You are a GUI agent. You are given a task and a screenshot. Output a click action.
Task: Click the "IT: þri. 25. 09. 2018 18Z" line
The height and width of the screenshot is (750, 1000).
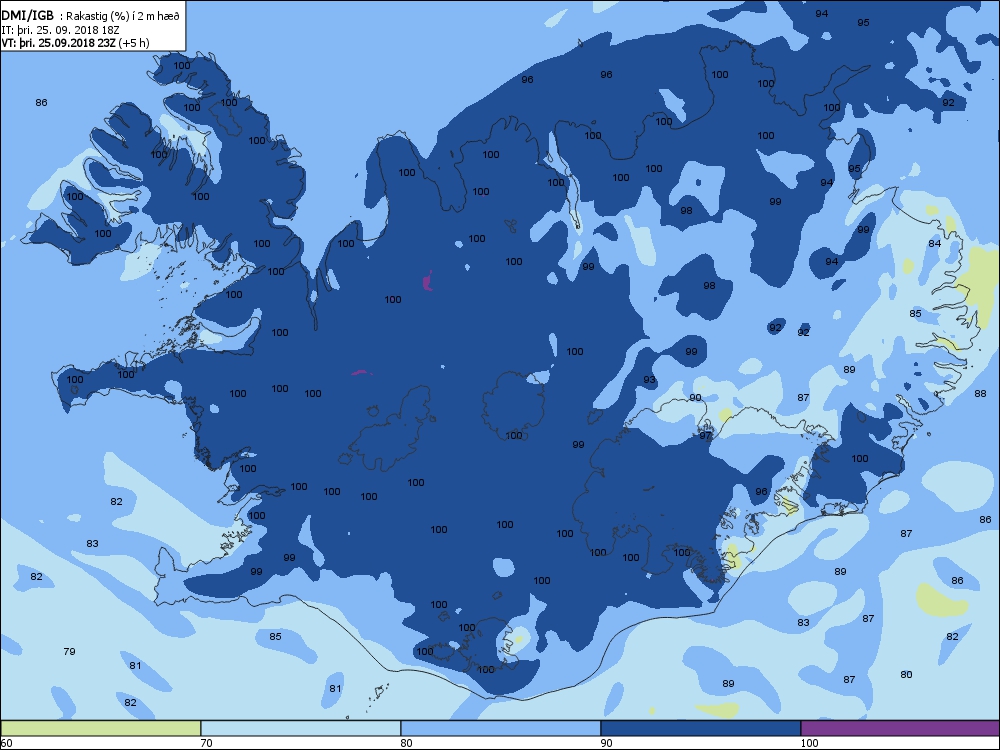tap(61, 29)
